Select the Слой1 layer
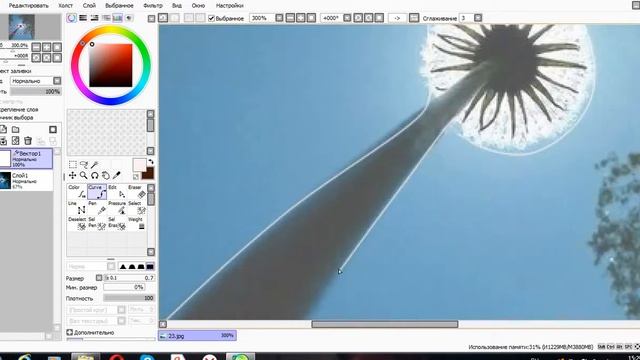 click(x=26, y=180)
